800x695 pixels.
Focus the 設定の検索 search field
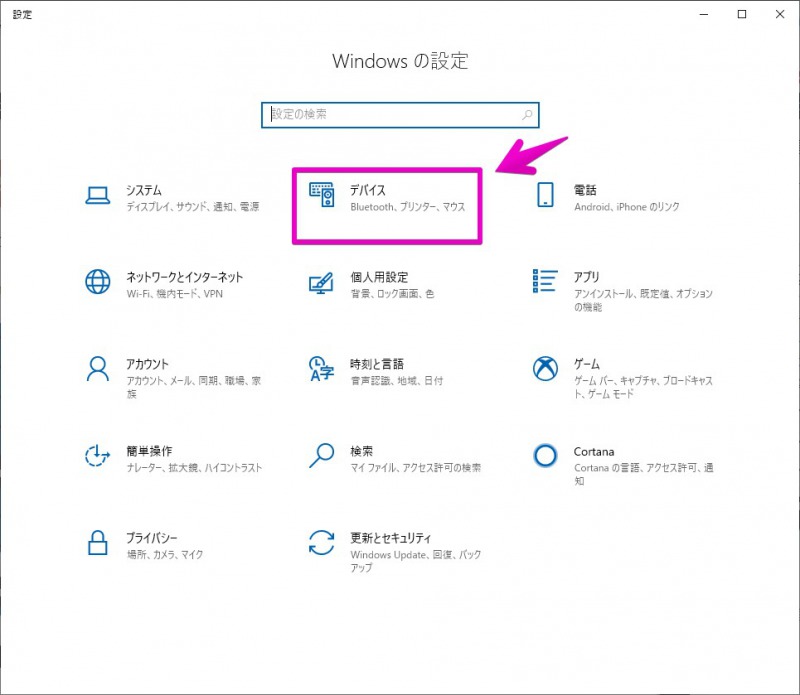400,115
